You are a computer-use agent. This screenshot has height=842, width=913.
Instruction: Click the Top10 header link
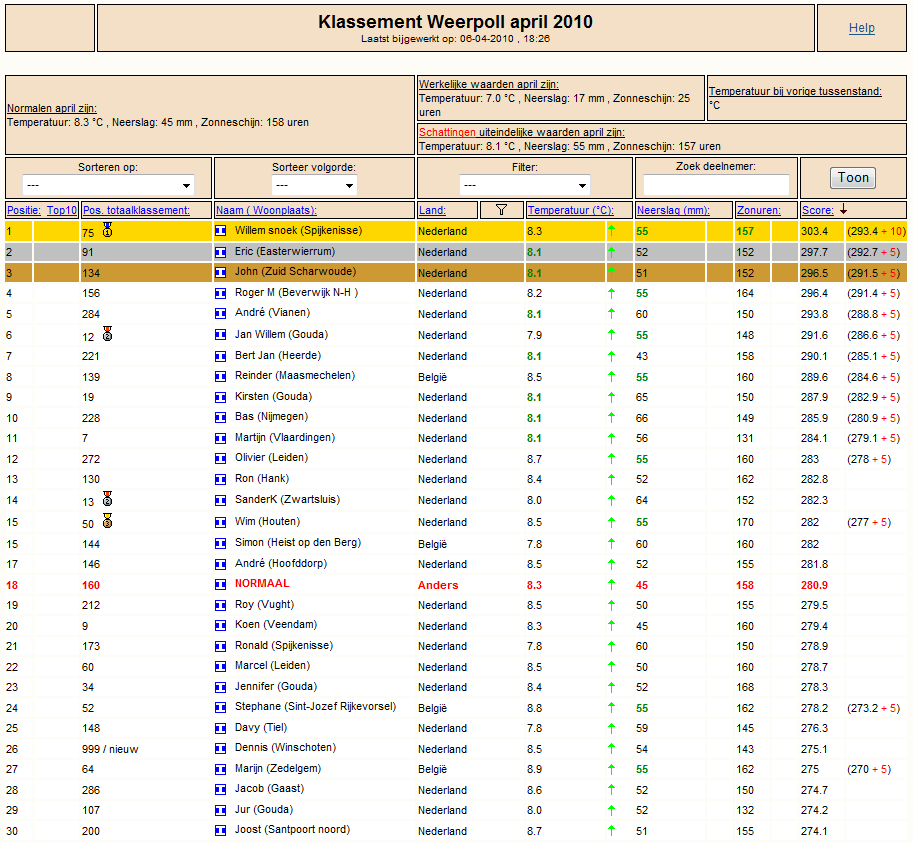pos(62,210)
